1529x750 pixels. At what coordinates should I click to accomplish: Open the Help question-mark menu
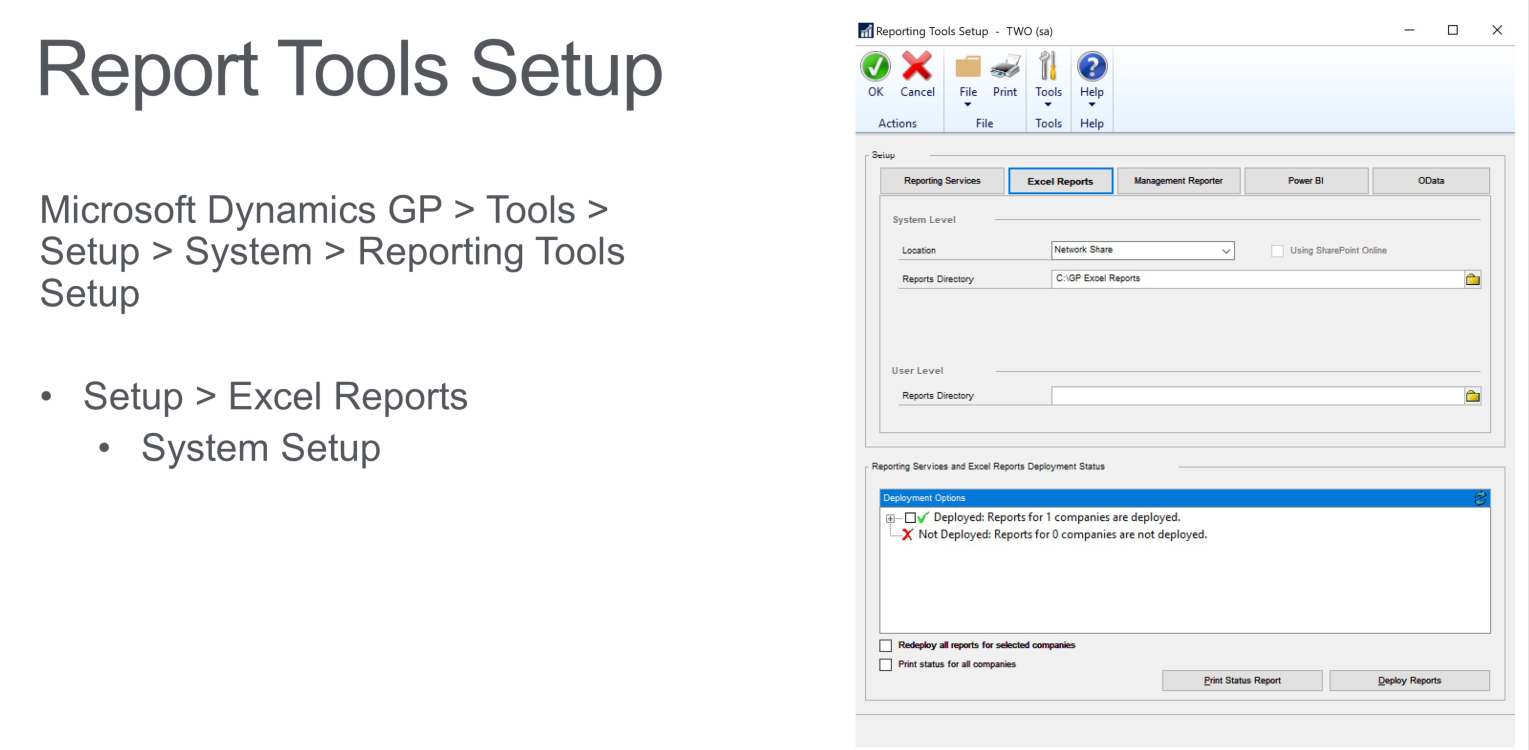[1092, 78]
